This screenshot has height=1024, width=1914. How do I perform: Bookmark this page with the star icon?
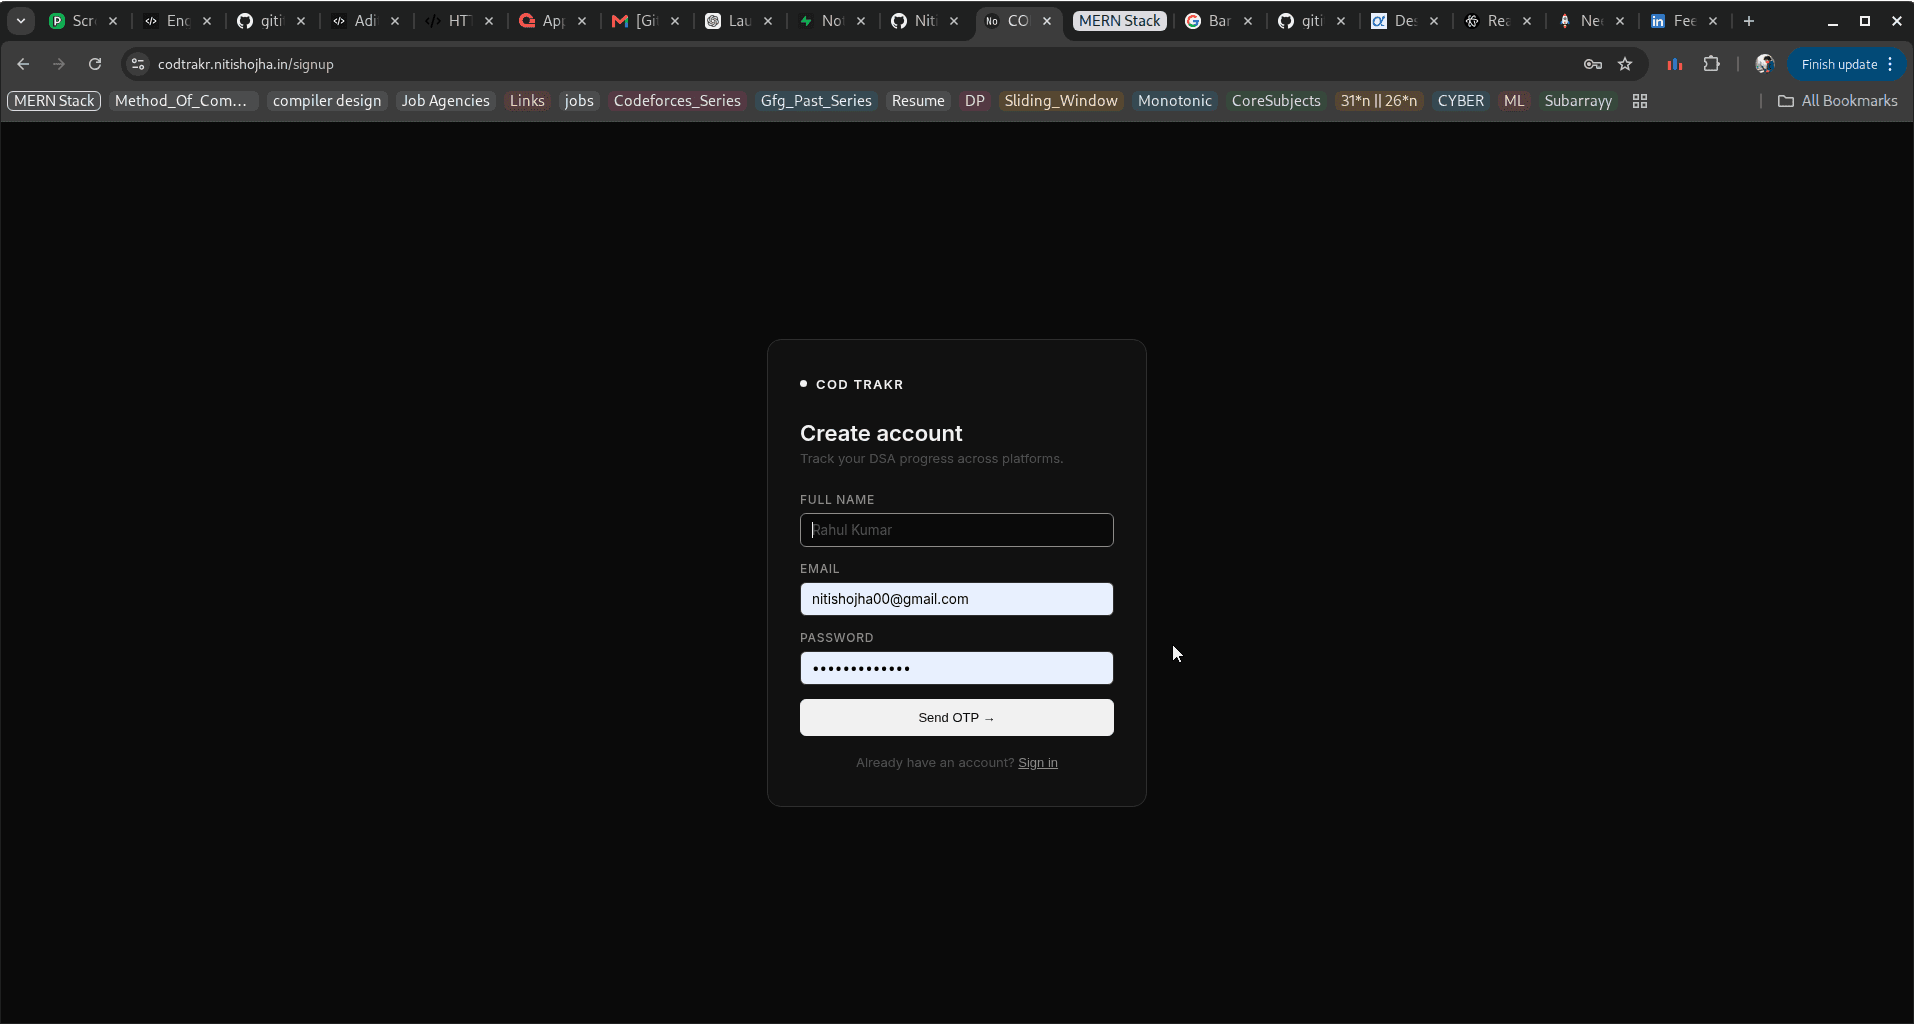1625,64
